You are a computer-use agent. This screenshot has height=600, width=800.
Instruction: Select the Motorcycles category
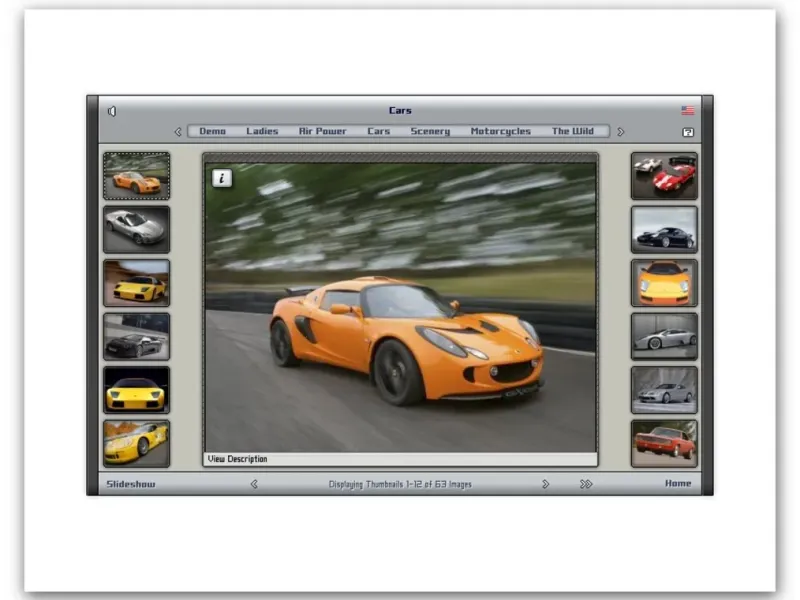click(500, 131)
